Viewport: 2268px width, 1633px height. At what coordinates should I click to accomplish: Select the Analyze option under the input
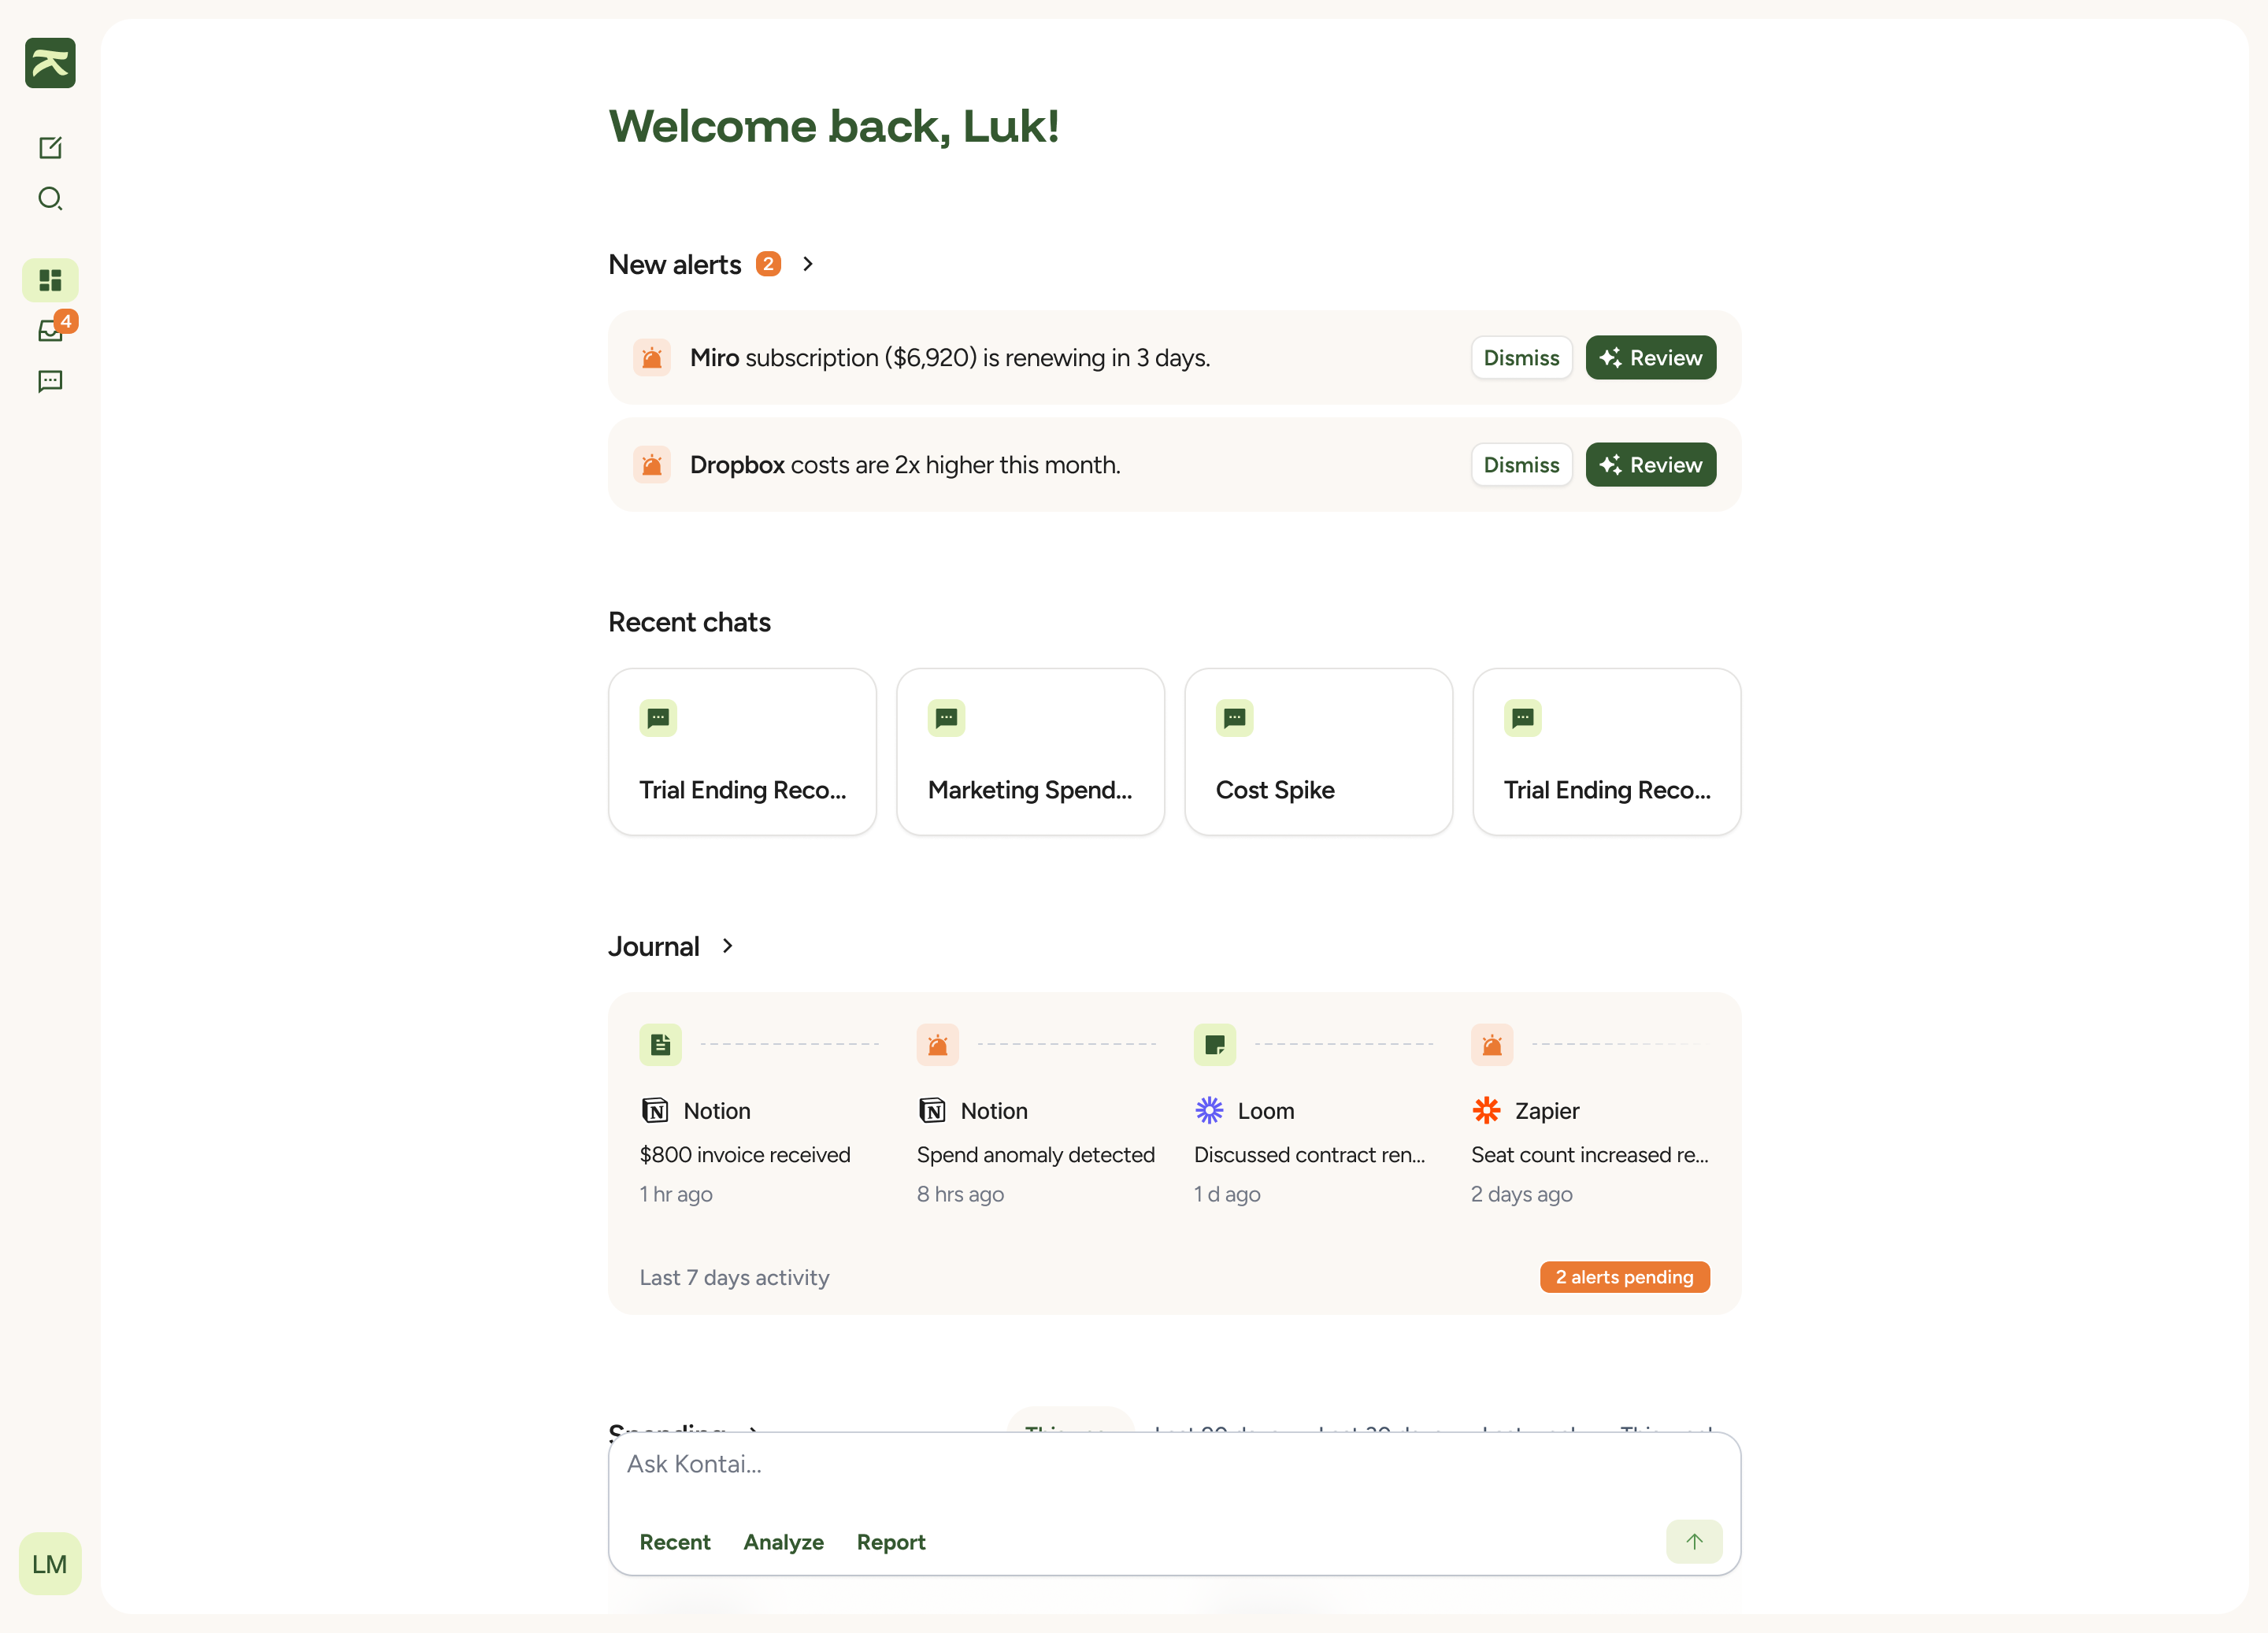[783, 1542]
